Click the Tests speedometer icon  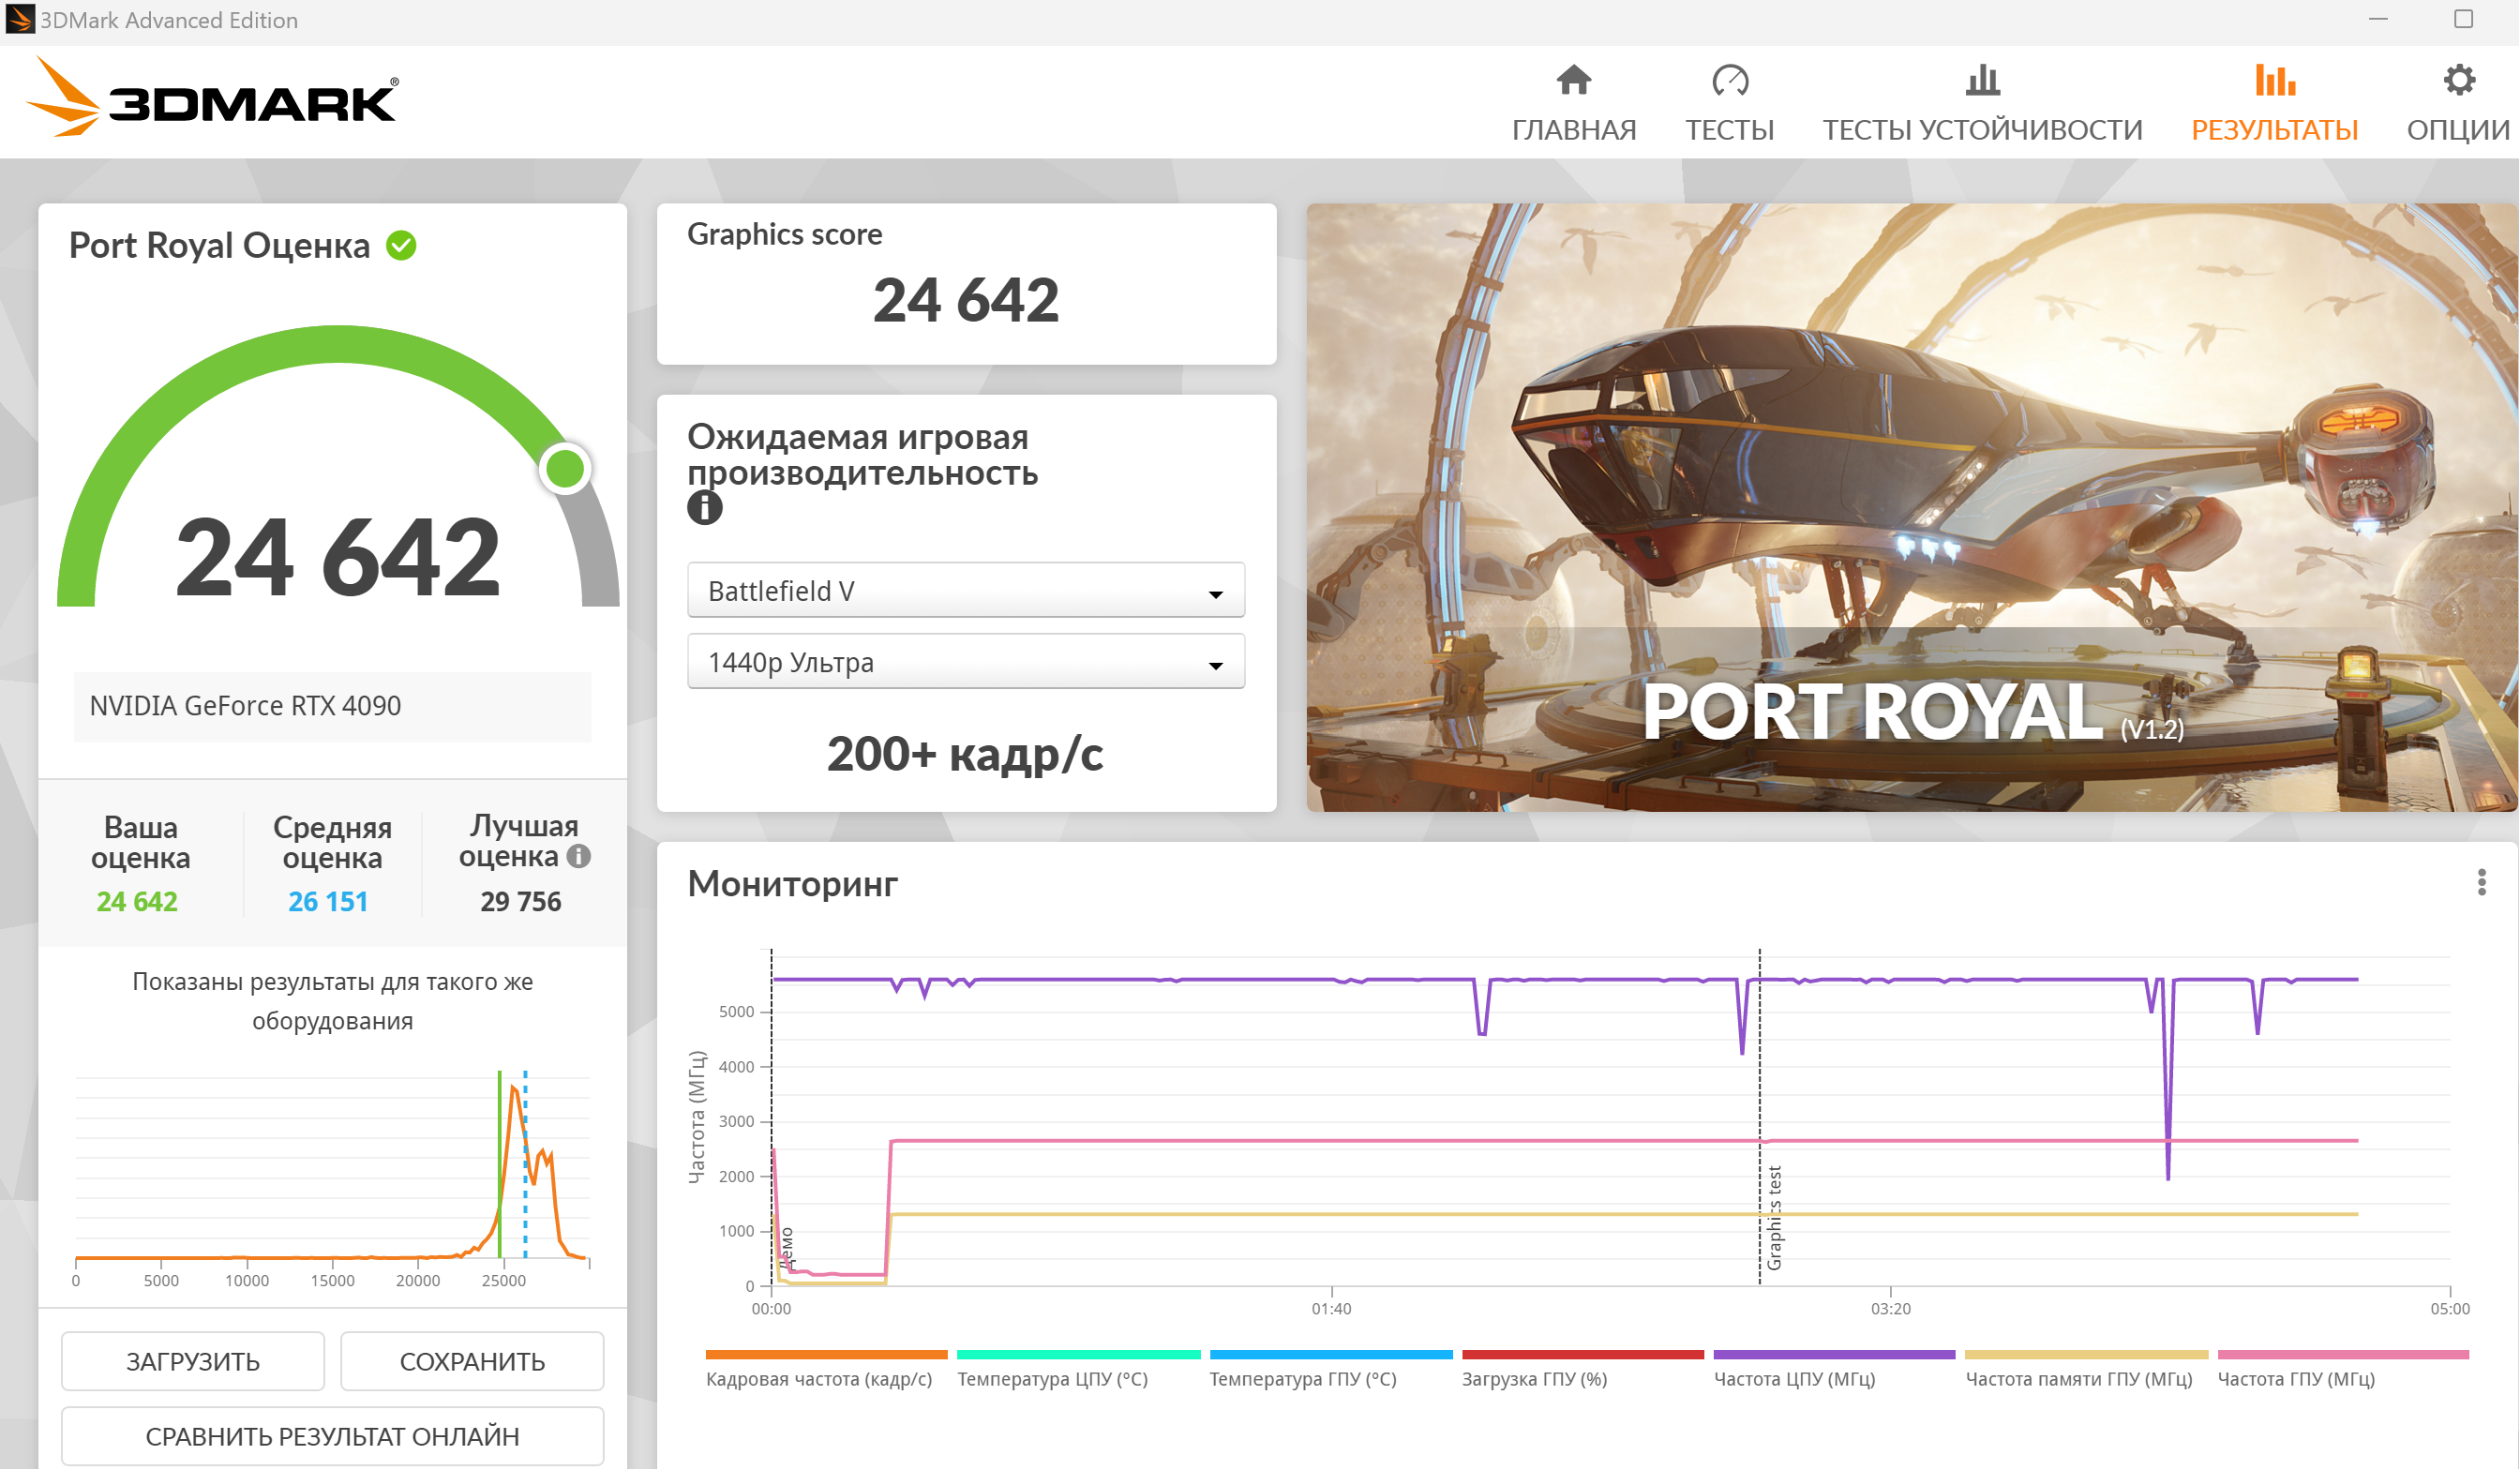[x=1729, y=80]
